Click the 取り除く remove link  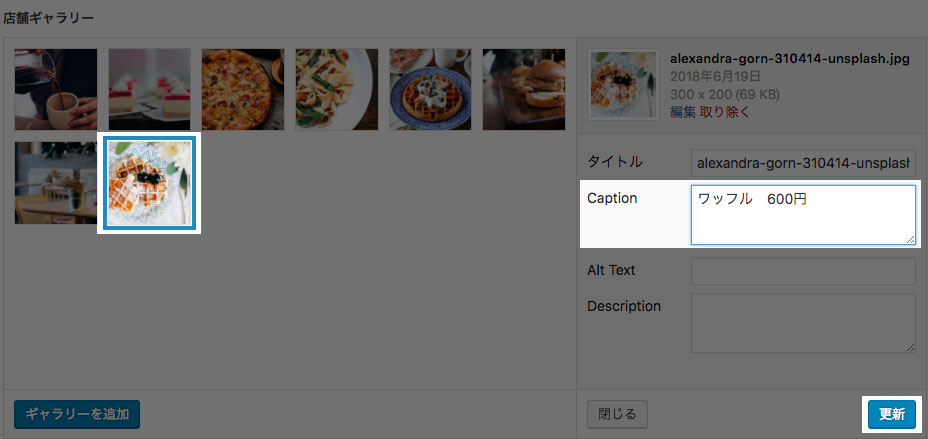point(724,112)
